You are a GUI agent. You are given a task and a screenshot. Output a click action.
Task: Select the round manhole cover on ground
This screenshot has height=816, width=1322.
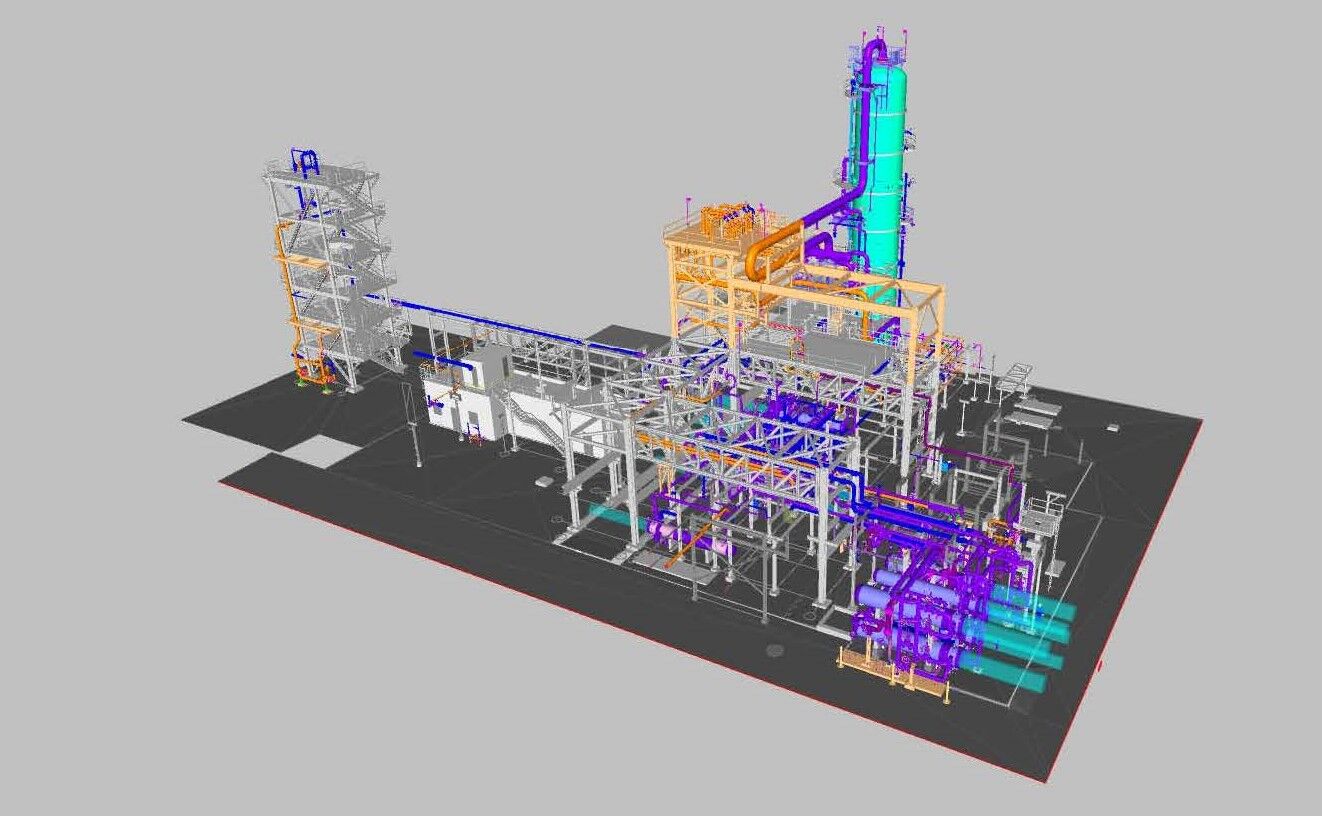775,650
